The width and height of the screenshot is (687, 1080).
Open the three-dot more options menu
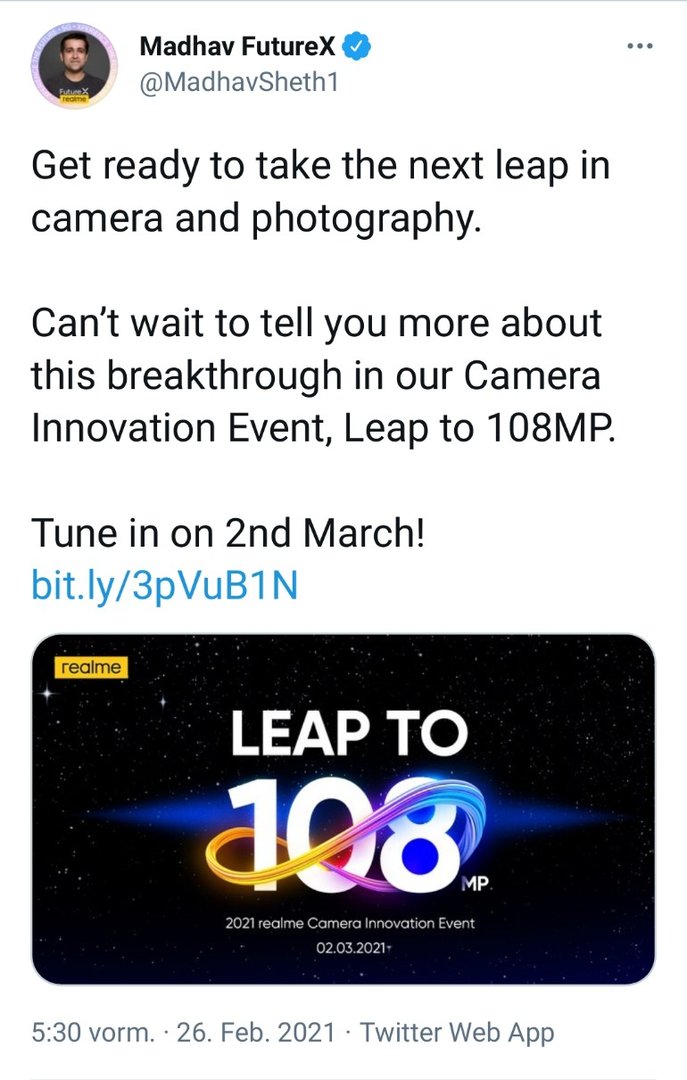639,46
